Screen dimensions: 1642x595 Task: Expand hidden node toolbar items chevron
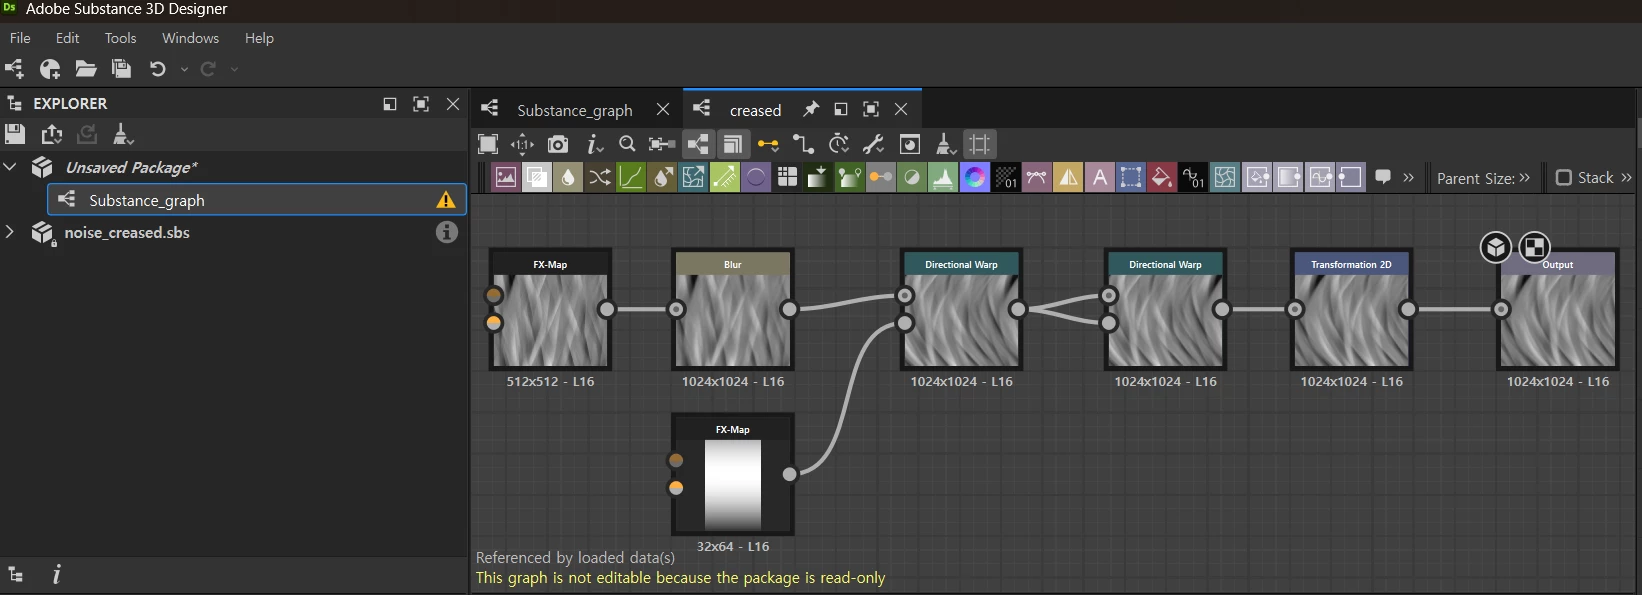pos(1409,178)
